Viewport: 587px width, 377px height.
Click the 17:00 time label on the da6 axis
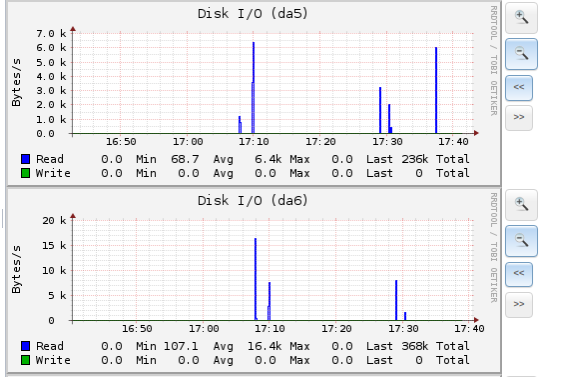204,329
